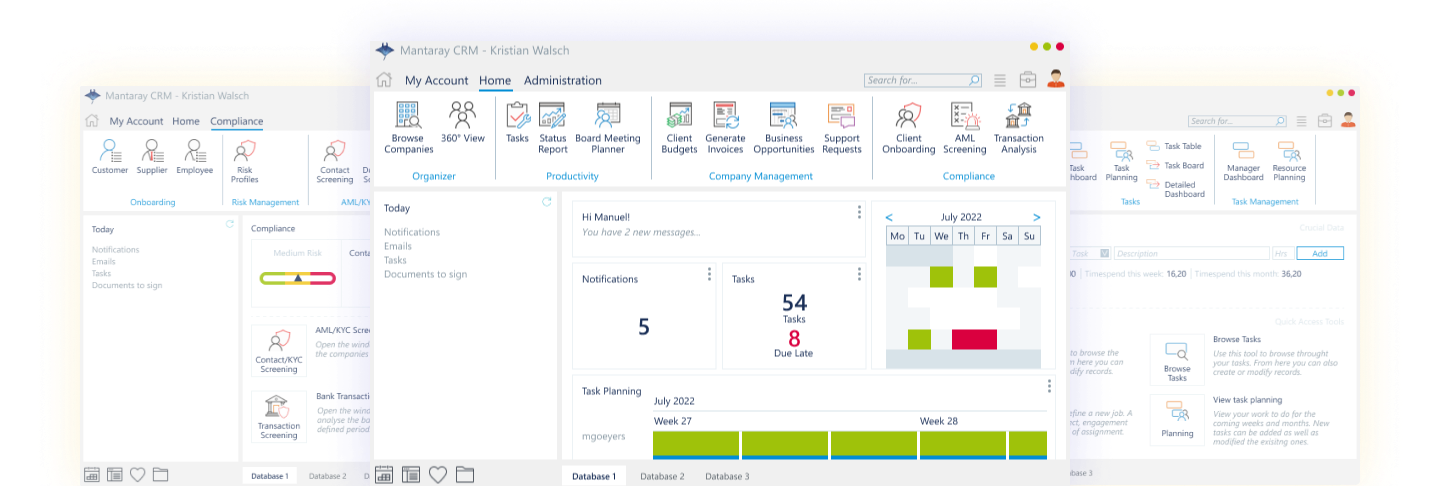
Task: Launch the Board Meeting Planner
Action: point(608,127)
